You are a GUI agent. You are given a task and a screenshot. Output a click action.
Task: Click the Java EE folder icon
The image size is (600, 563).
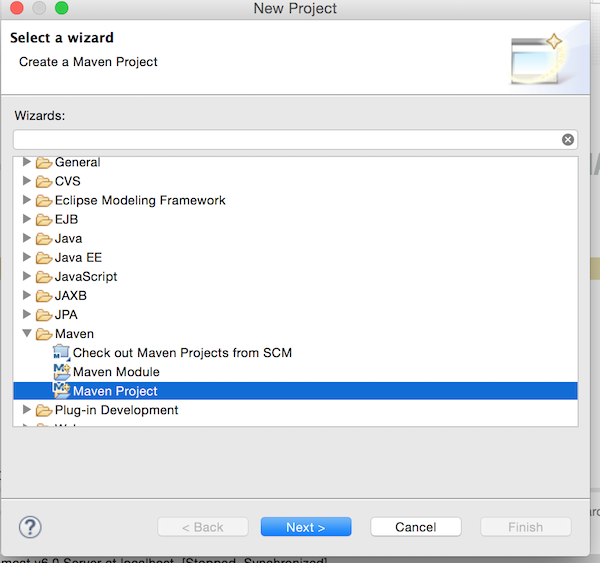[x=44, y=258]
